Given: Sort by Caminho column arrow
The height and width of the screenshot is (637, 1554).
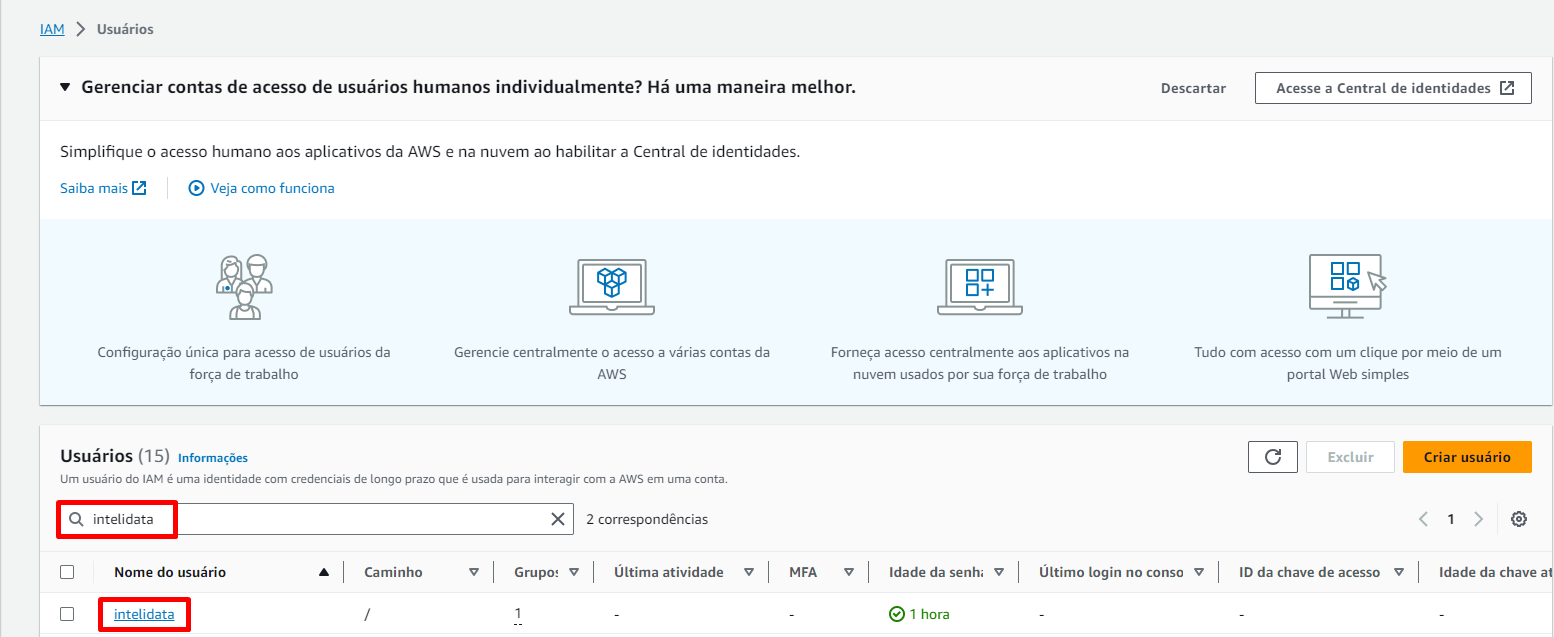Looking at the screenshot, I should (473, 572).
